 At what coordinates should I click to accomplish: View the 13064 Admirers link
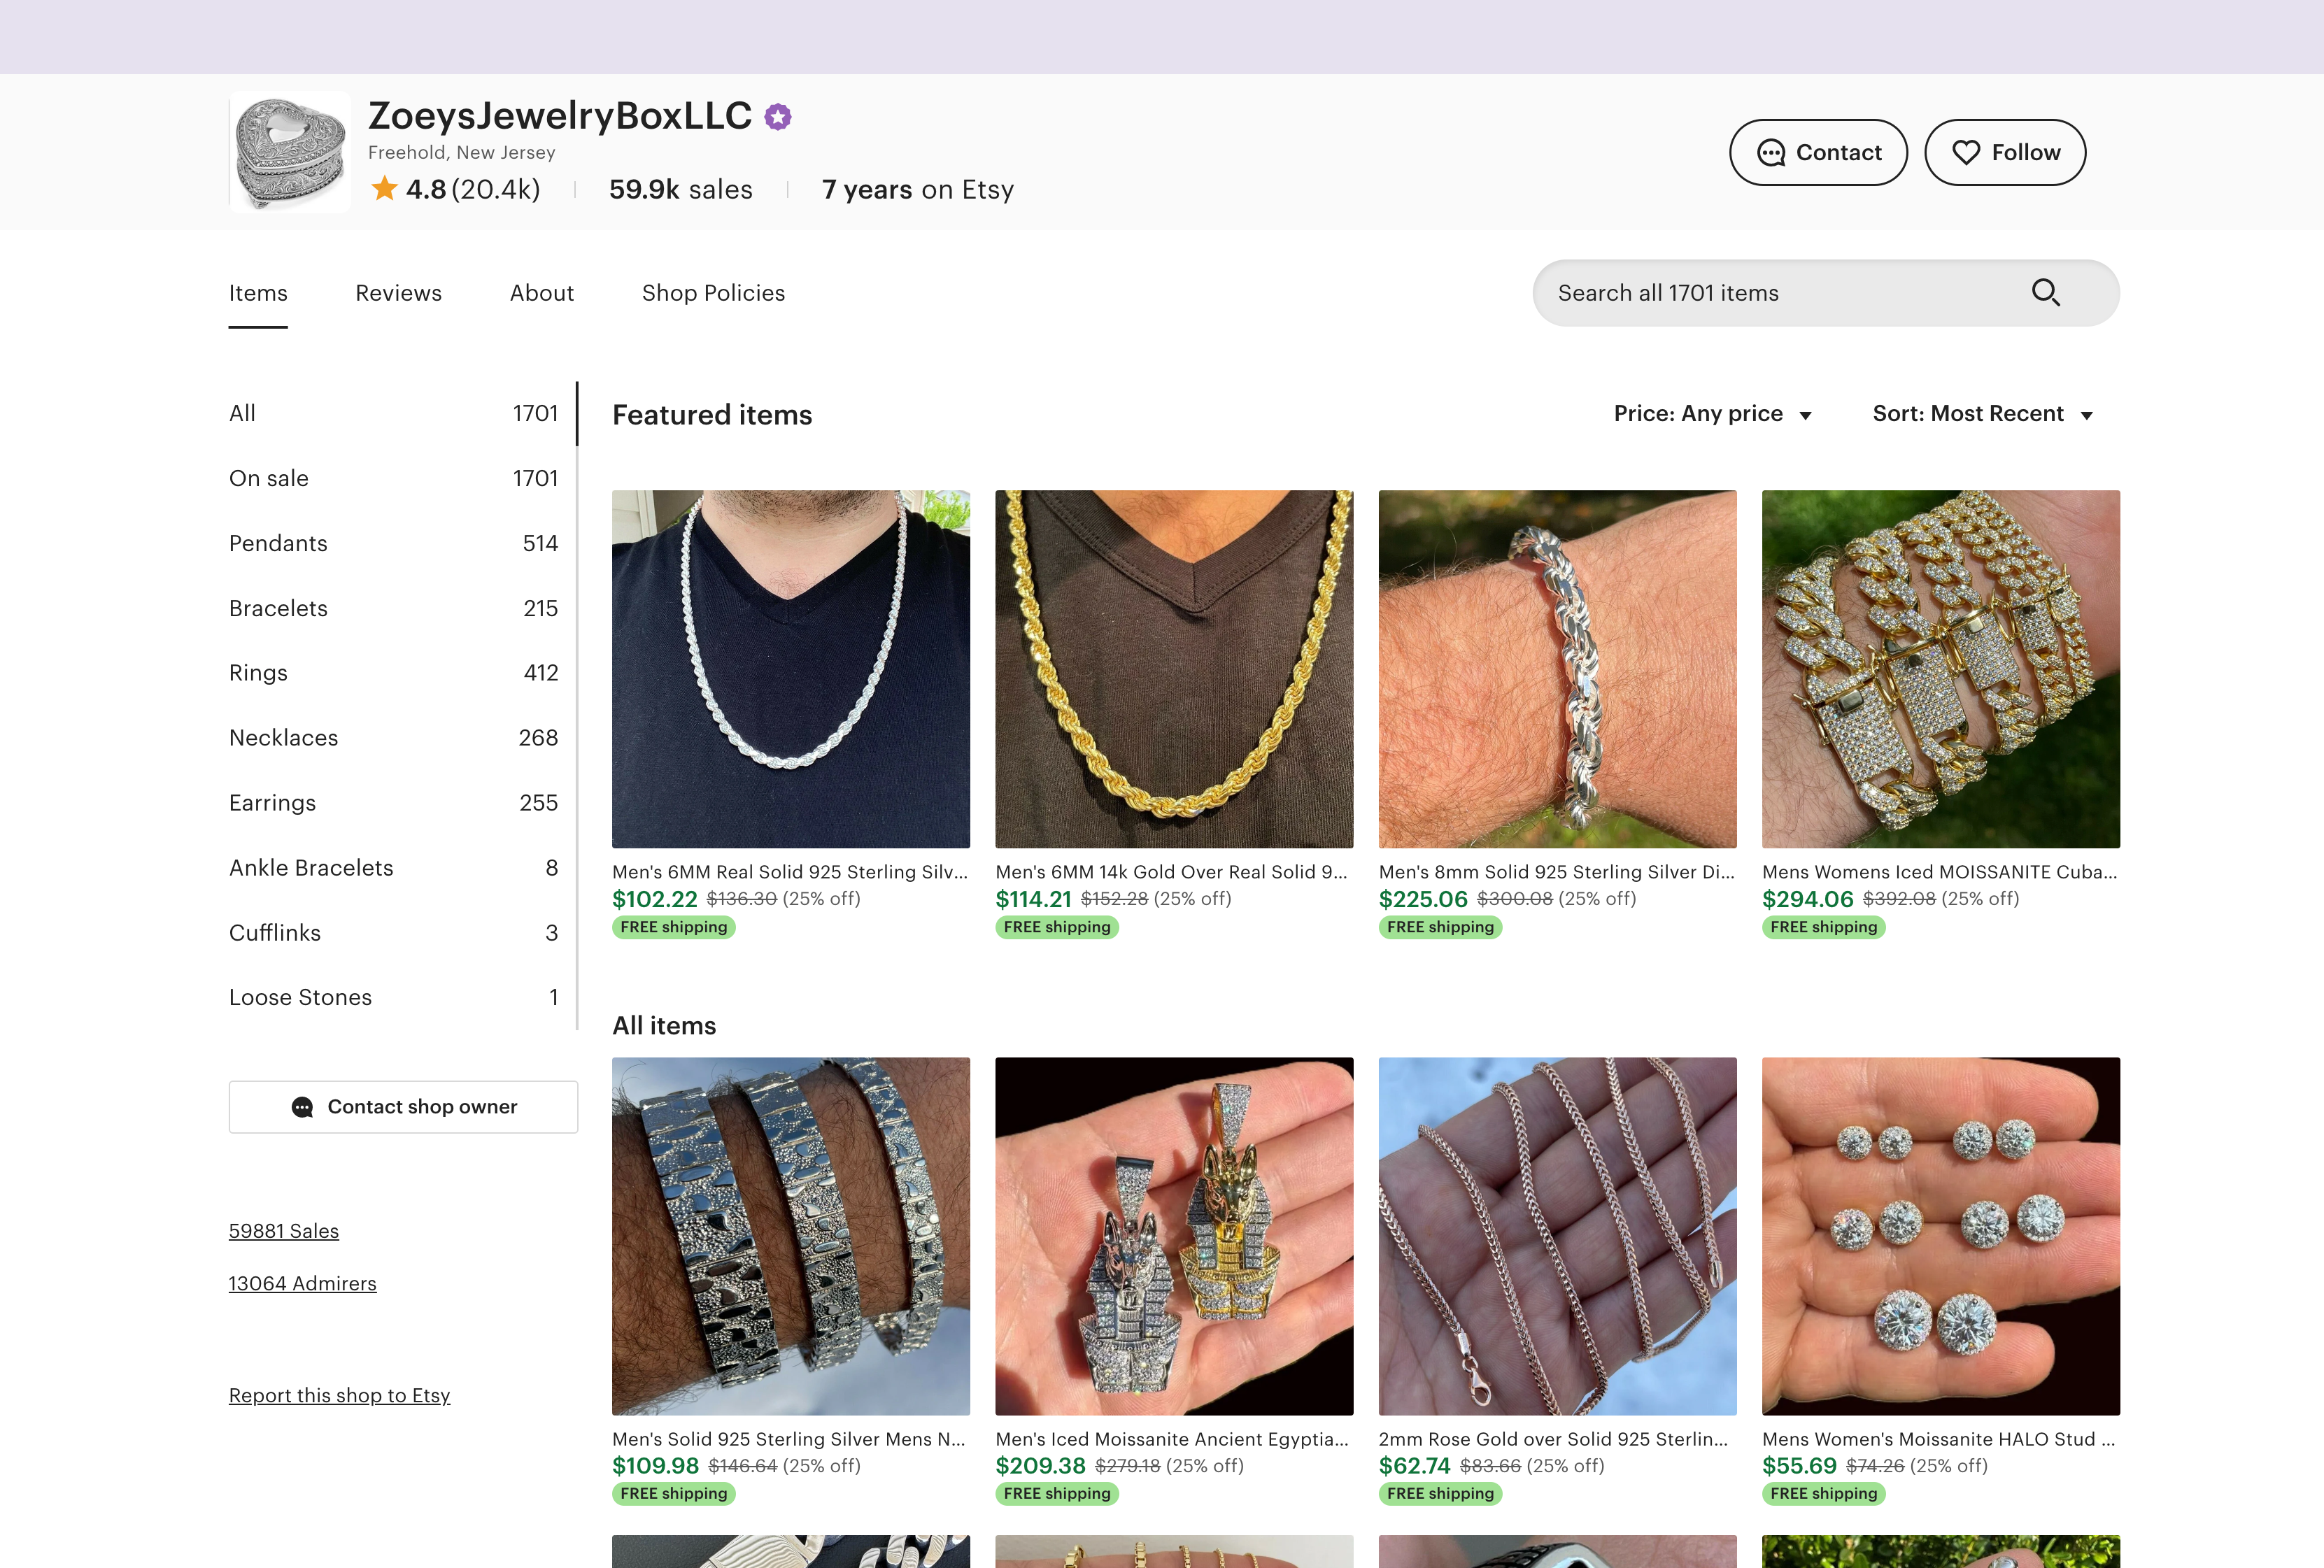point(302,1283)
